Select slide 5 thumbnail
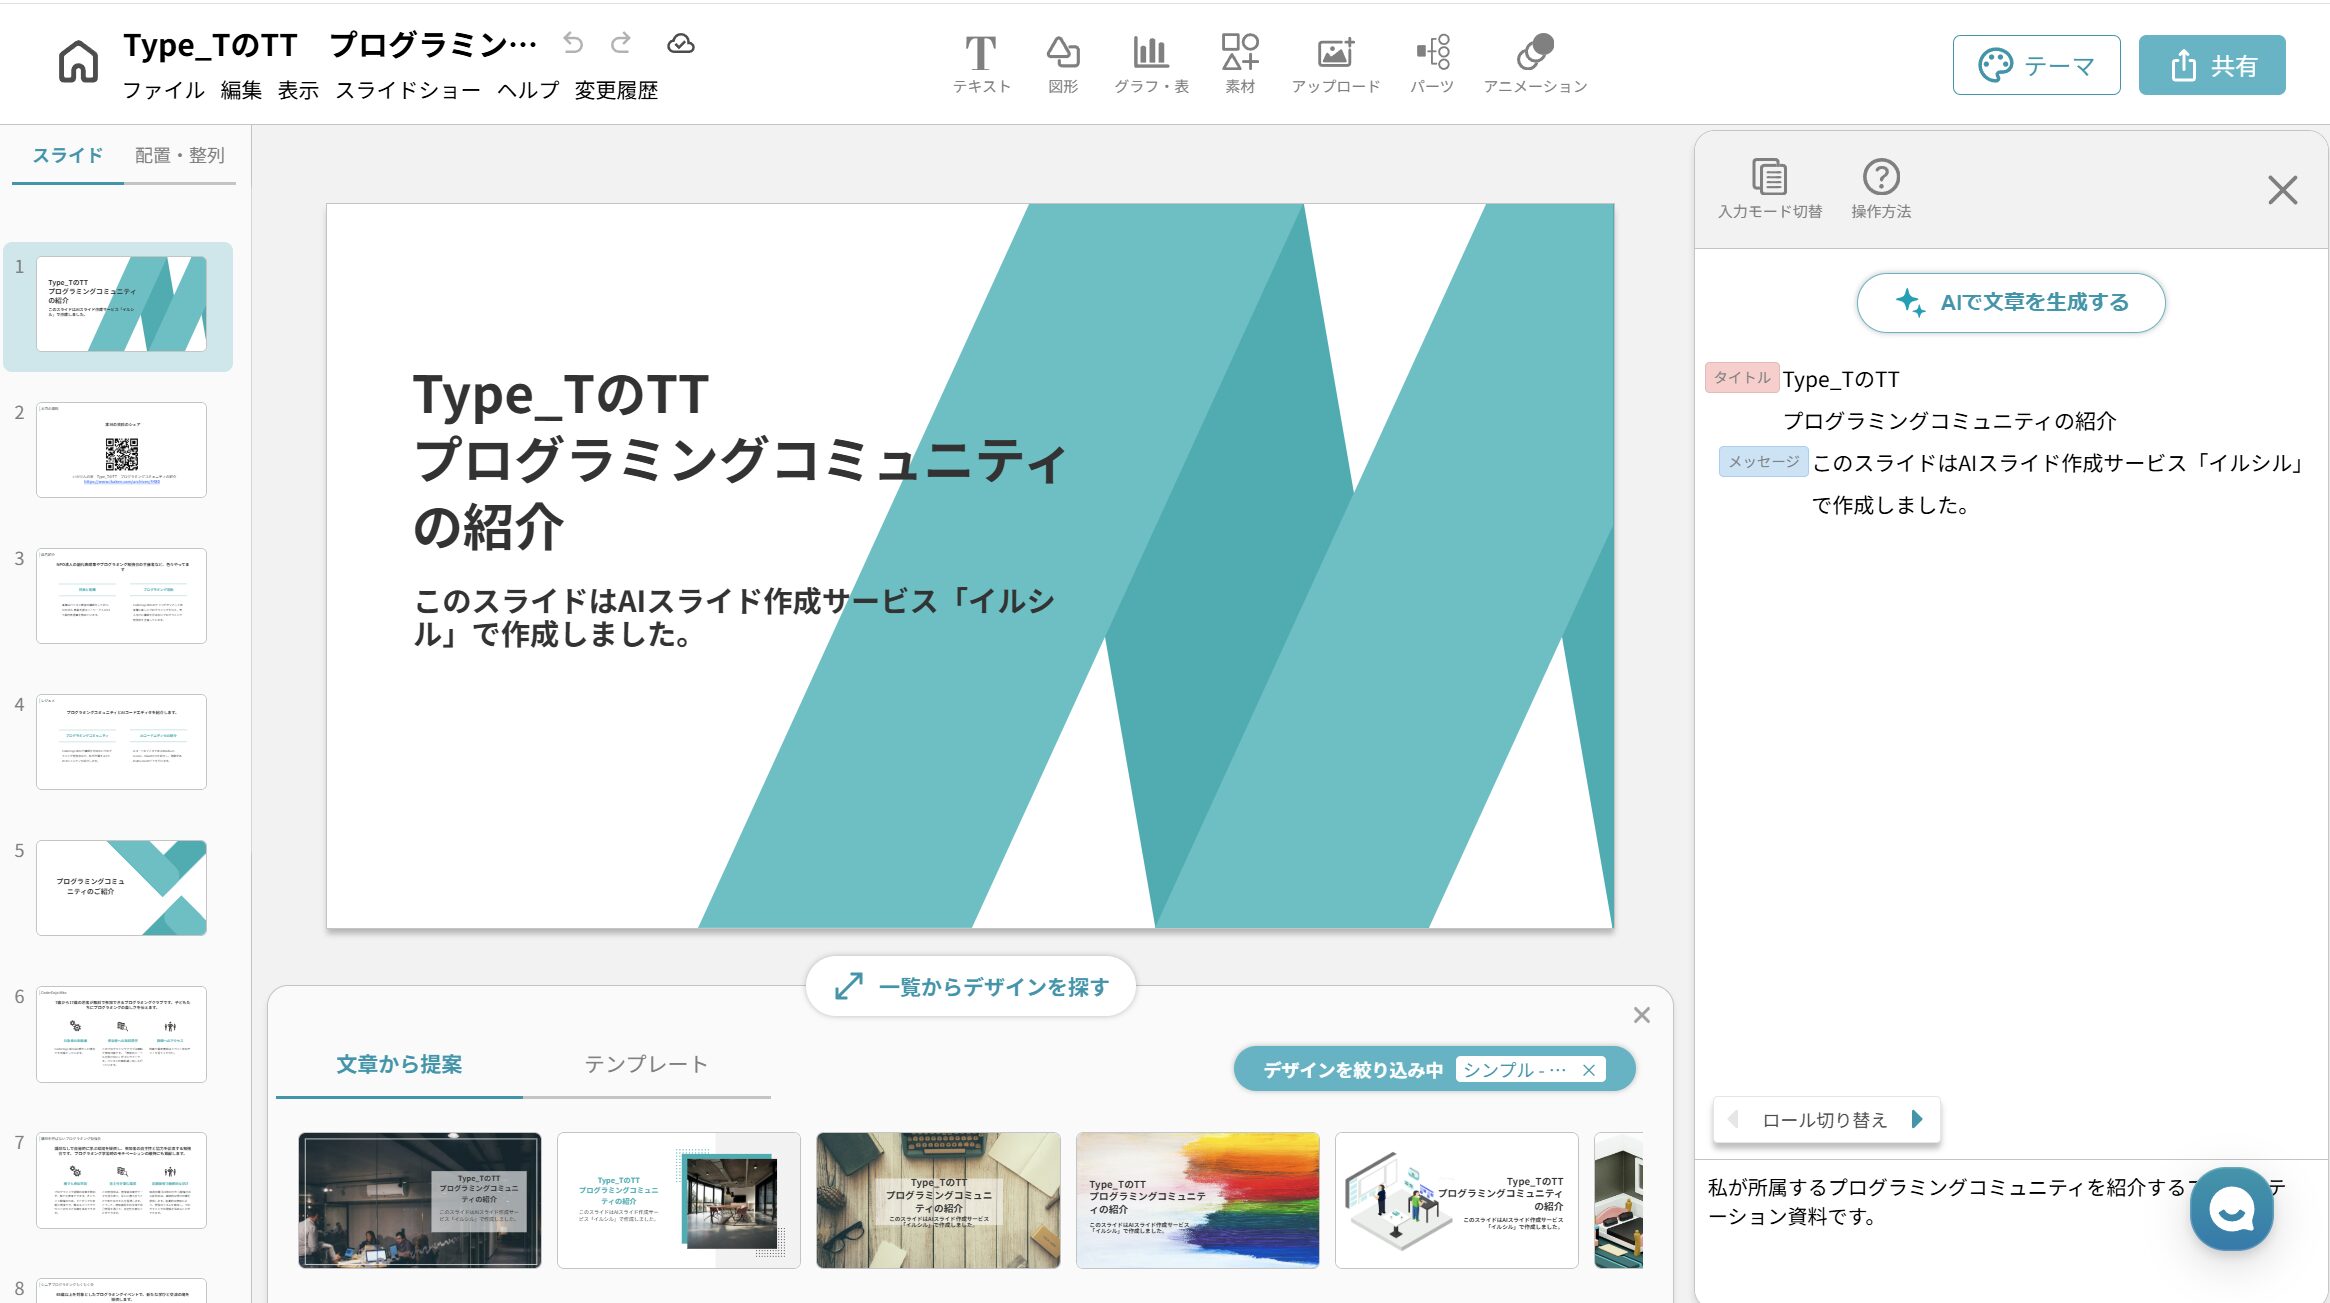Screen dimensions: 2330x1303 click(x=121, y=888)
